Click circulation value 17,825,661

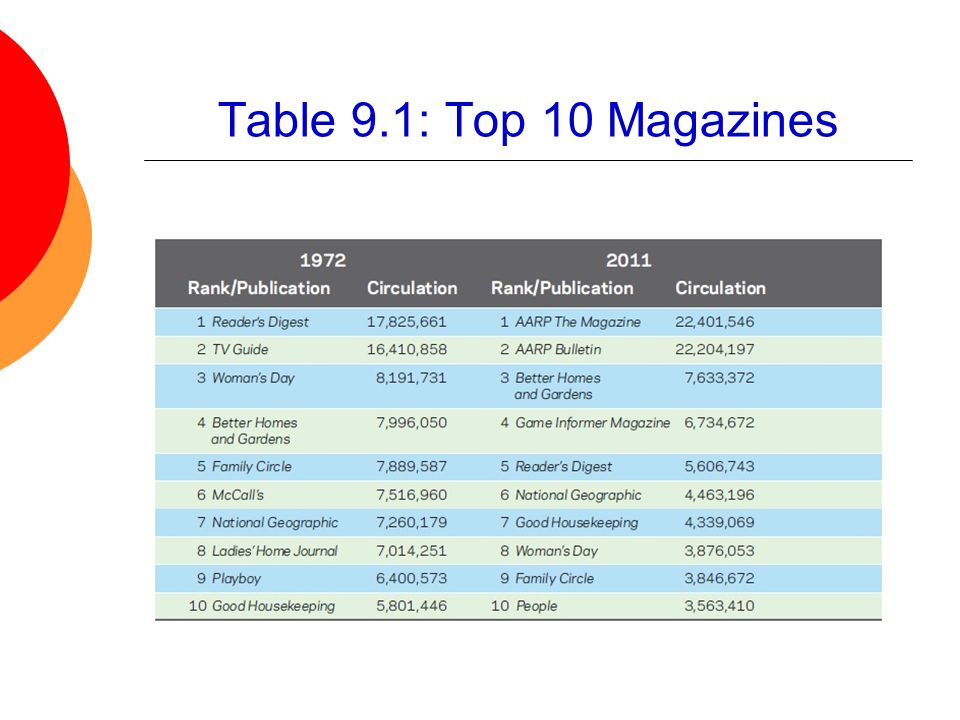[x=407, y=322]
